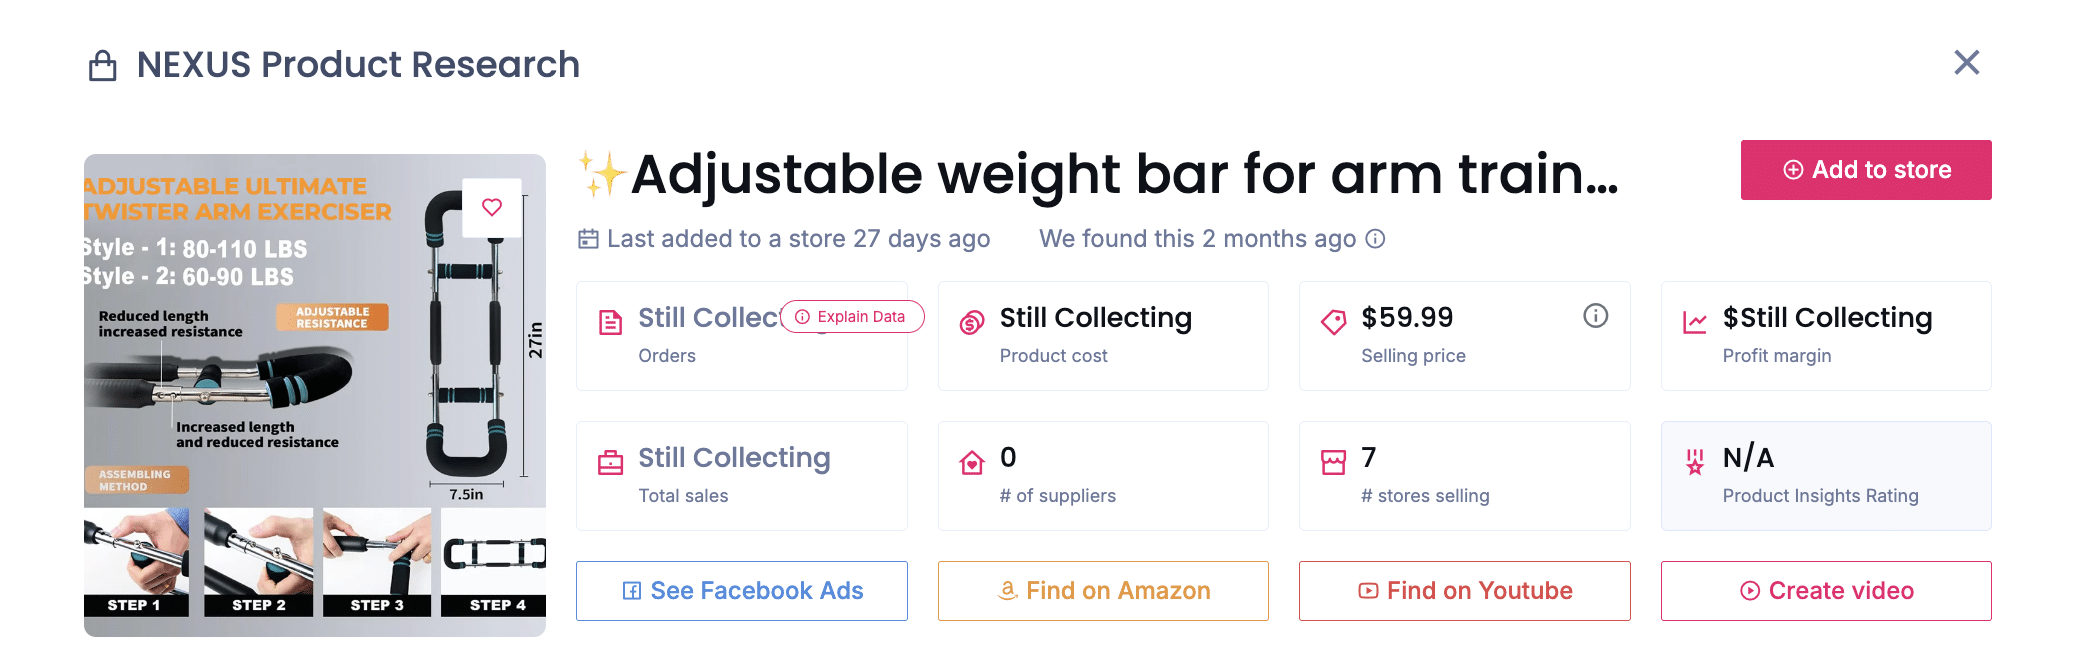Click the Orders document icon
This screenshot has width=2082, height=646.
pyautogui.click(x=610, y=322)
